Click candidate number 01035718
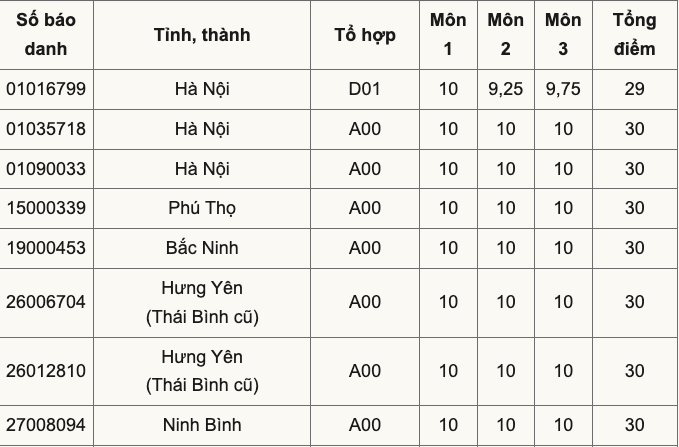The height and width of the screenshot is (447, 679). [46, 129]
